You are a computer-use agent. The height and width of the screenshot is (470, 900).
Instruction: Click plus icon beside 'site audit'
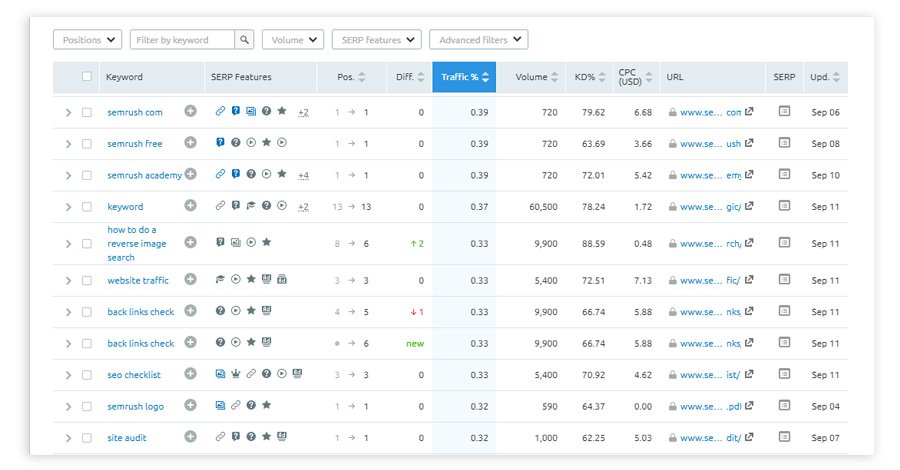coord(191,437)
